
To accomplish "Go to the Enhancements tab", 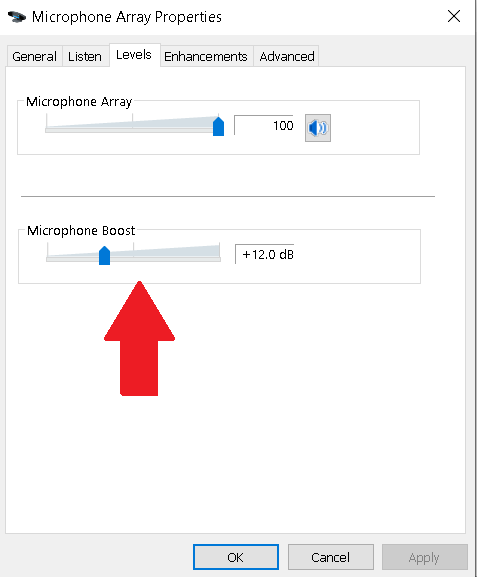I will coord(206,56).
